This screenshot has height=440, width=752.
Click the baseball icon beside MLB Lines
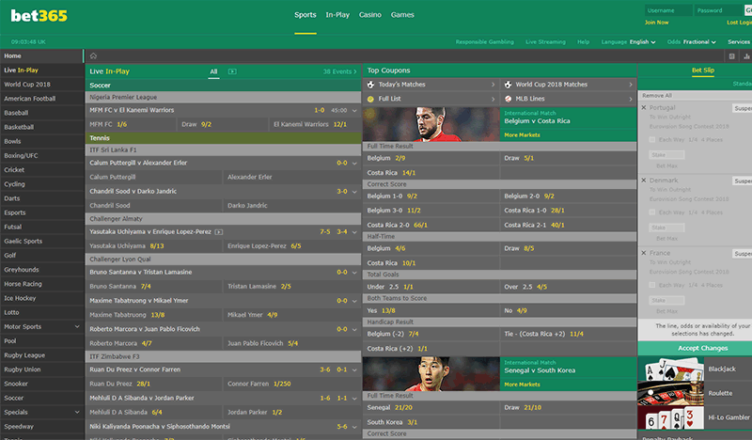click(x=508, y=99)
